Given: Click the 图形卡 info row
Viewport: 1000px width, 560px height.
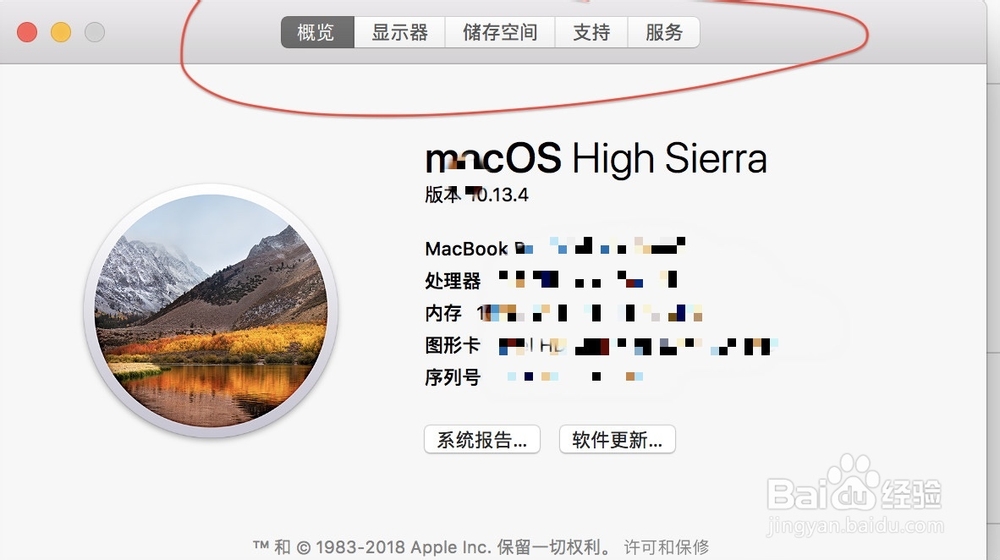Looking at the screenshot, I should 599,346.
